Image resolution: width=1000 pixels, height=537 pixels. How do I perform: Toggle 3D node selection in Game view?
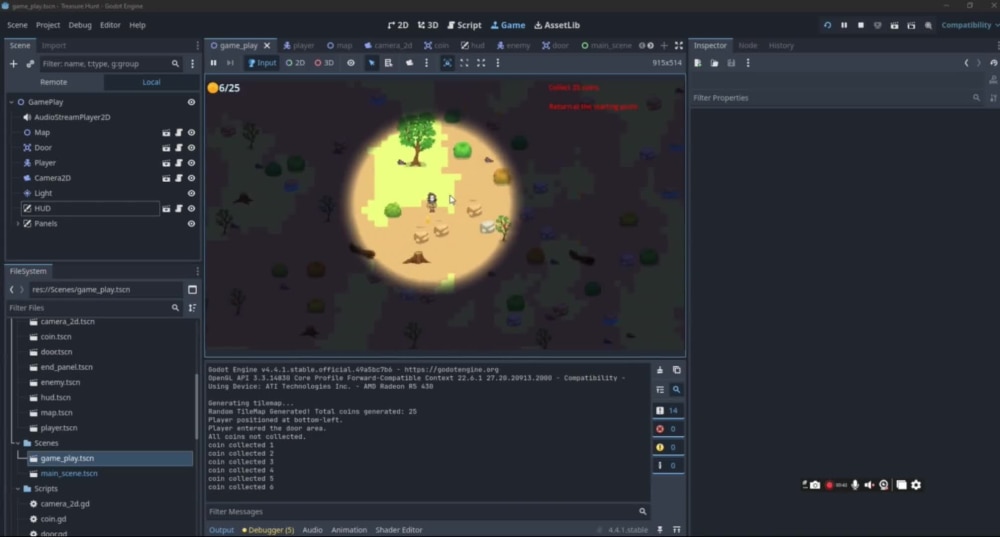(x=324, y=63)
